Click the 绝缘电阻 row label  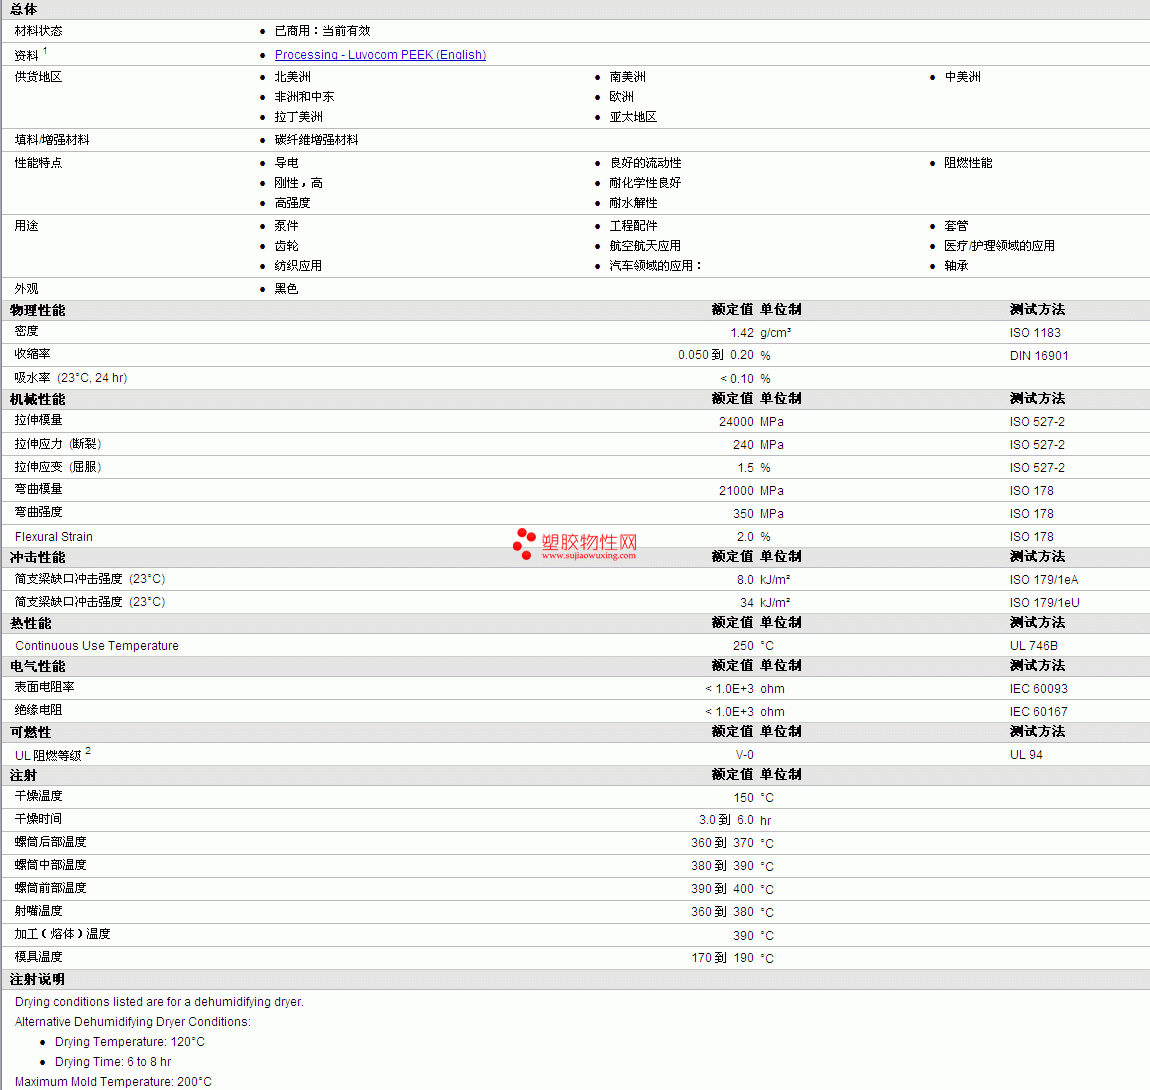(38, 710)
